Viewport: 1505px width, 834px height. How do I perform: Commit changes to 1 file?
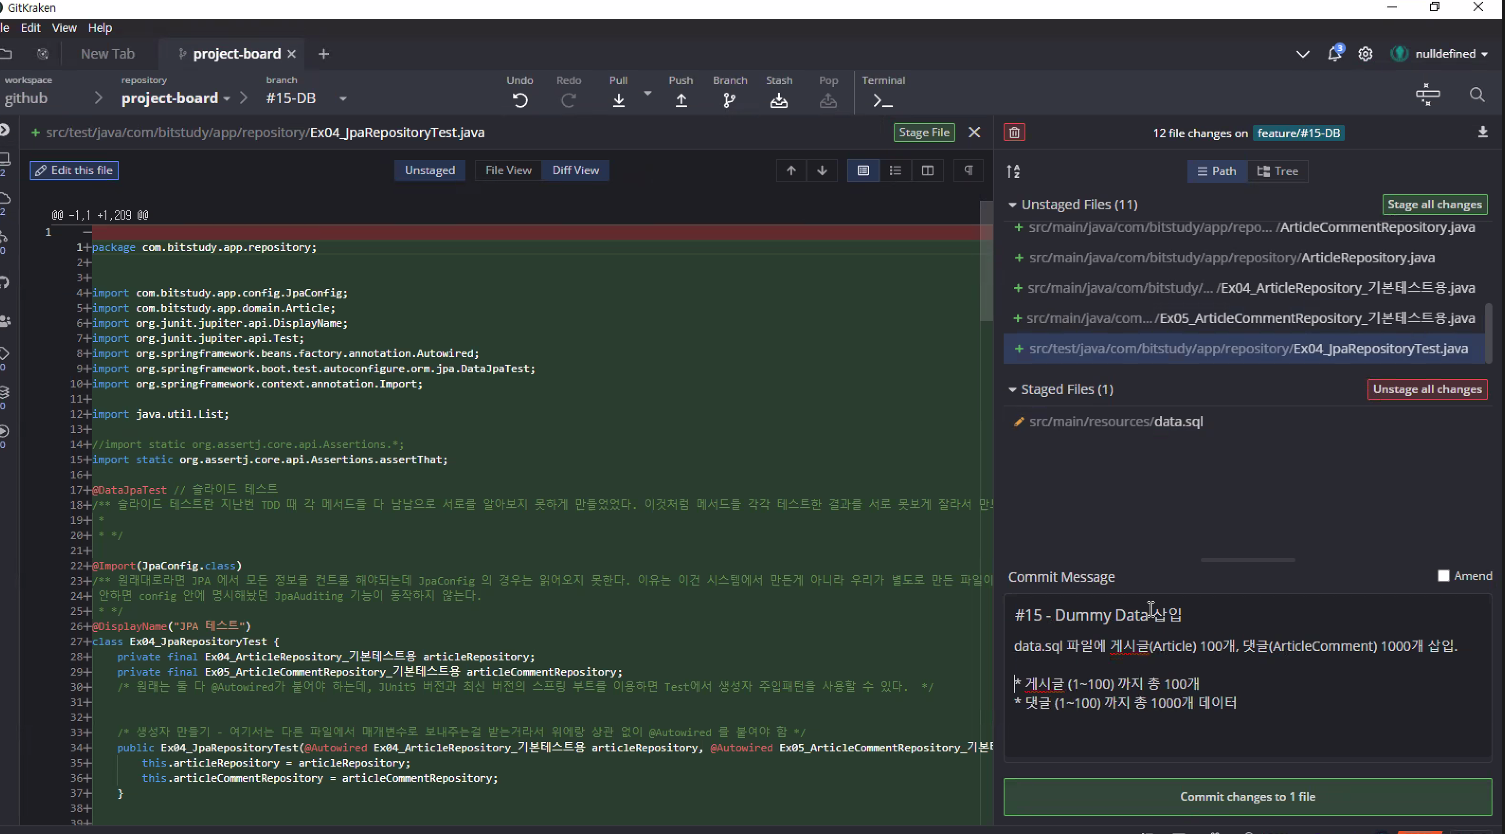click(x=1247, y=797)
